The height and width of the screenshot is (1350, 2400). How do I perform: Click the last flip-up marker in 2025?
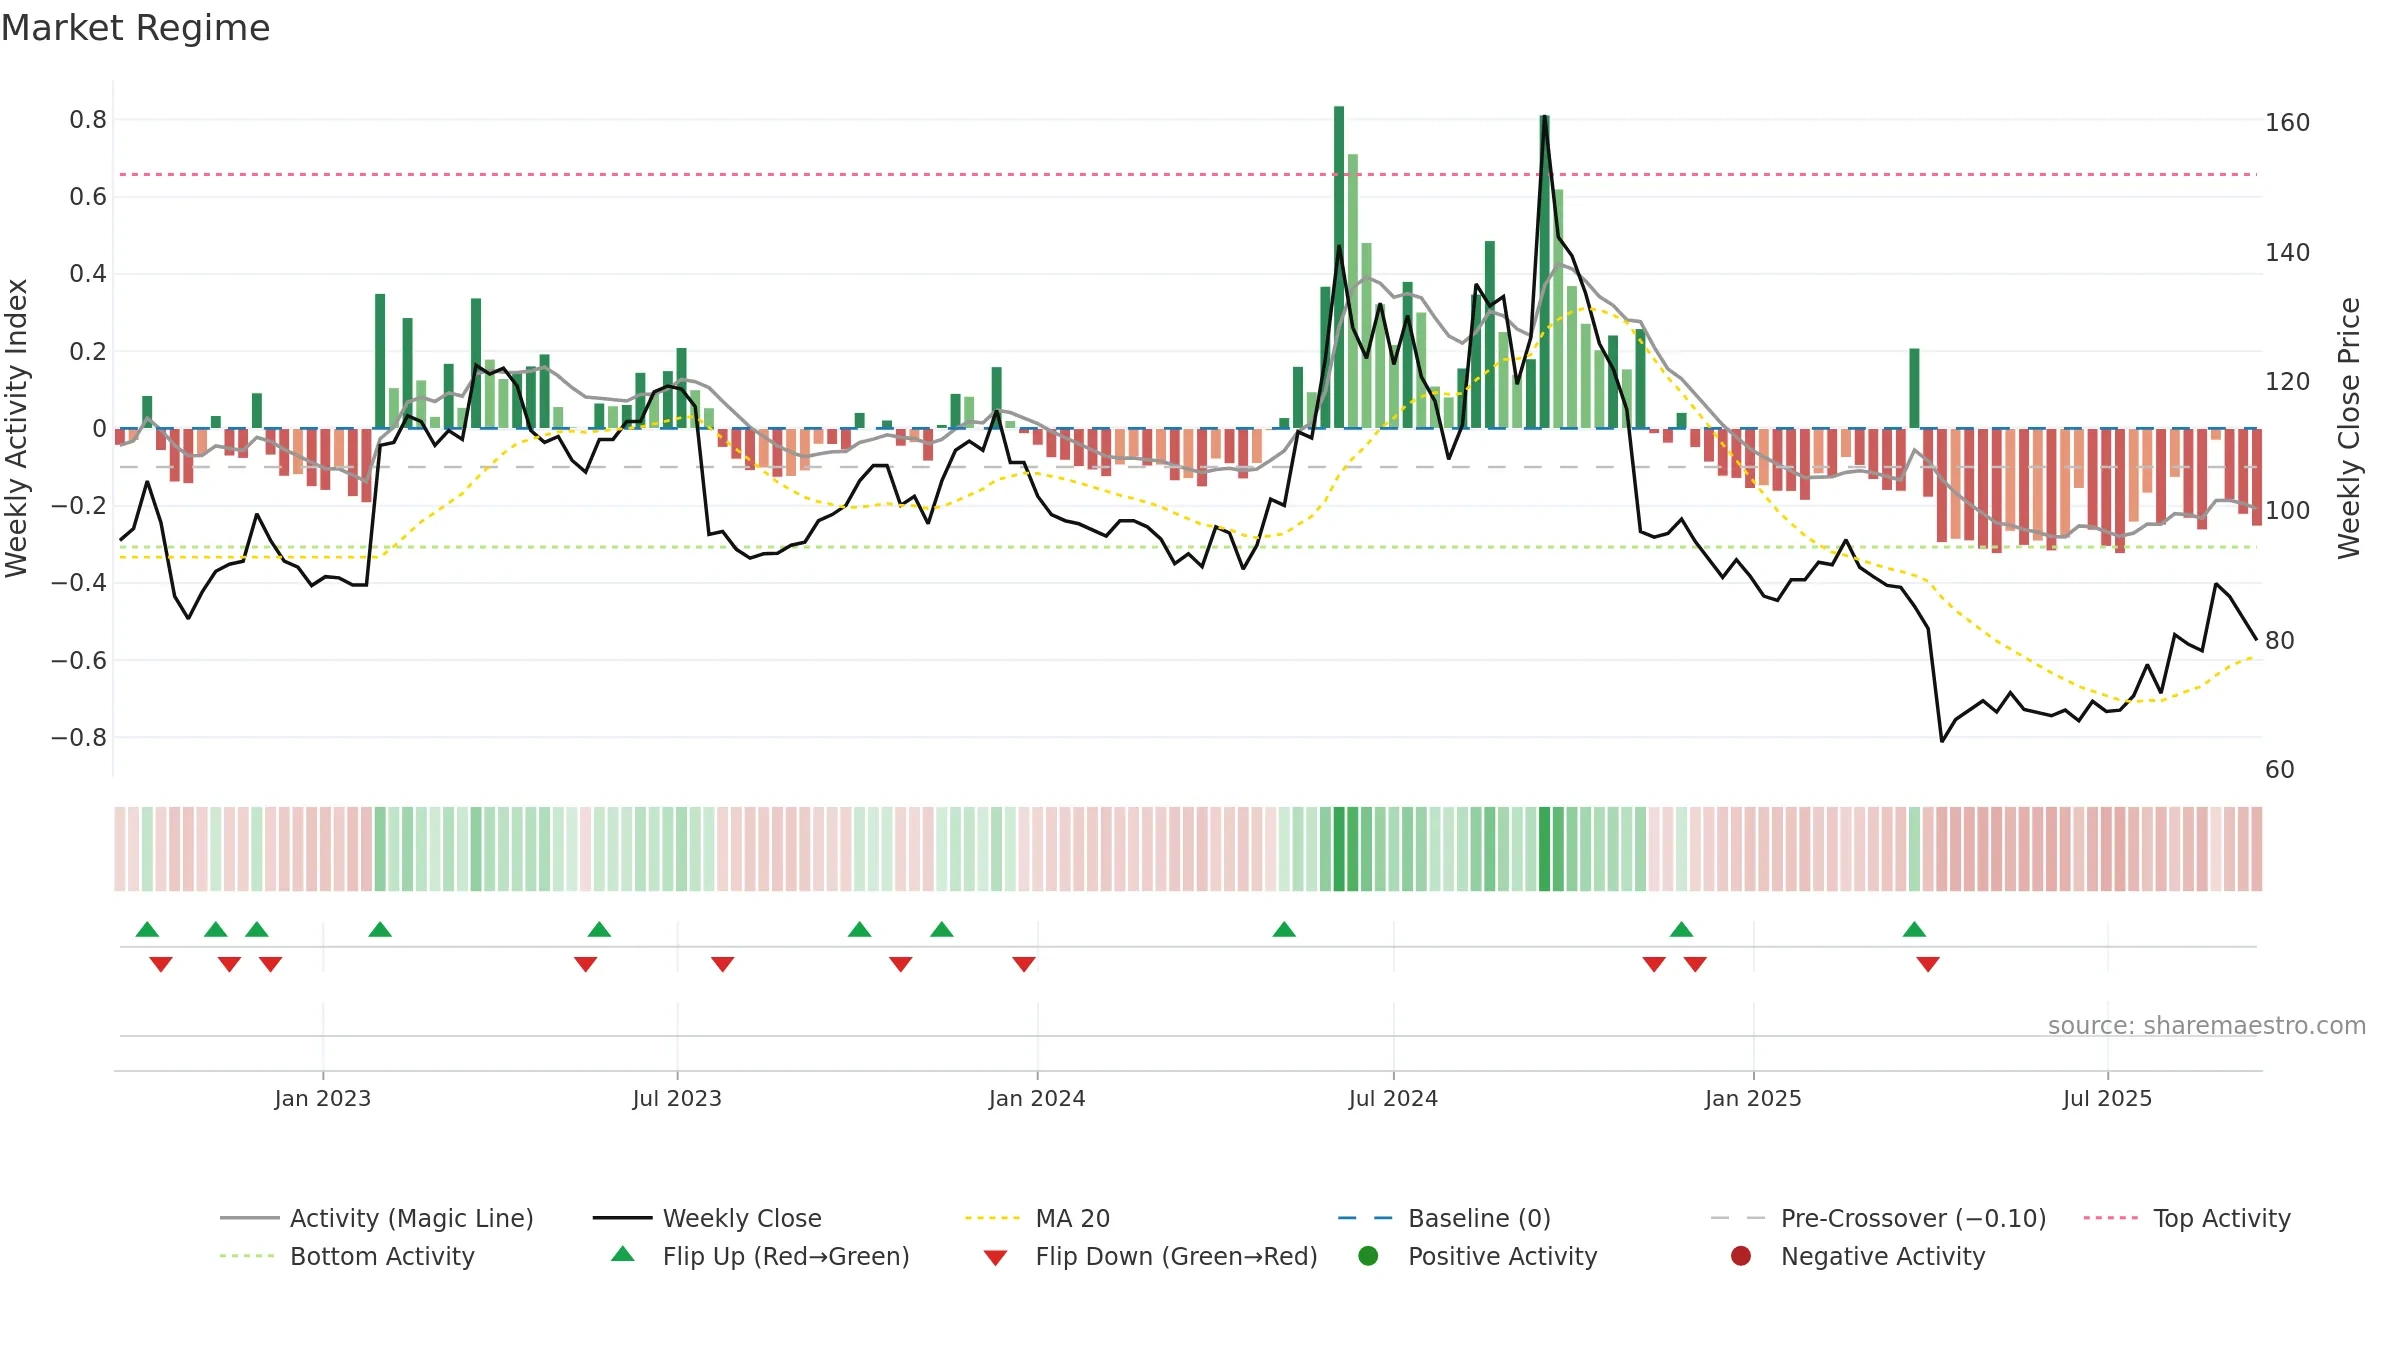click(x=1914, y=929)
